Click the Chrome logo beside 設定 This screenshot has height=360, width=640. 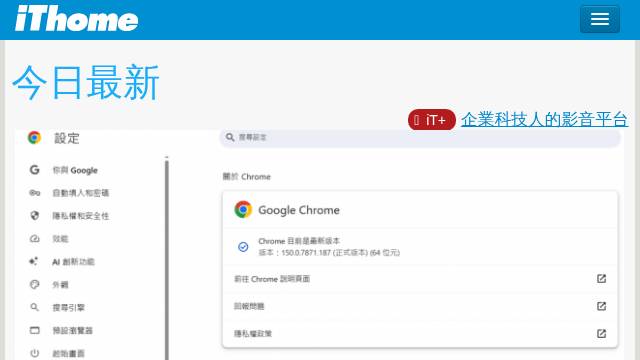pos(34,138)
